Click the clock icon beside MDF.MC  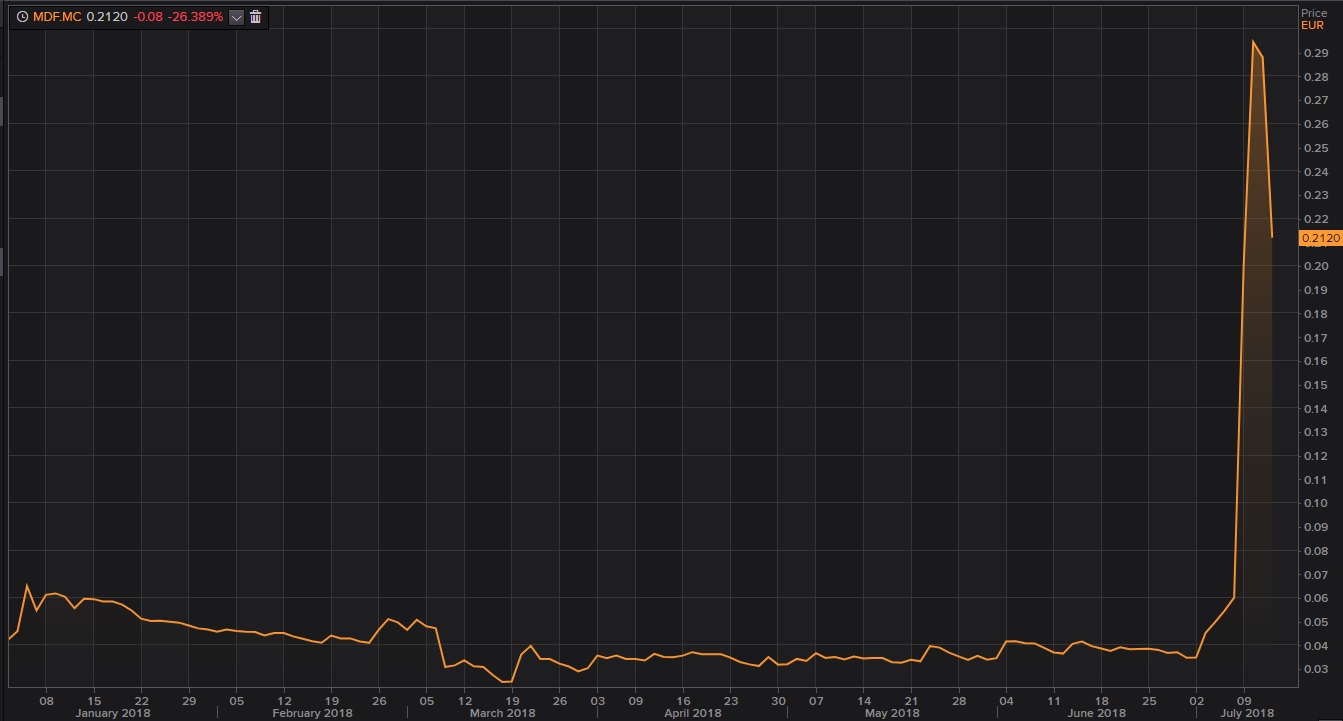[22, 17]
